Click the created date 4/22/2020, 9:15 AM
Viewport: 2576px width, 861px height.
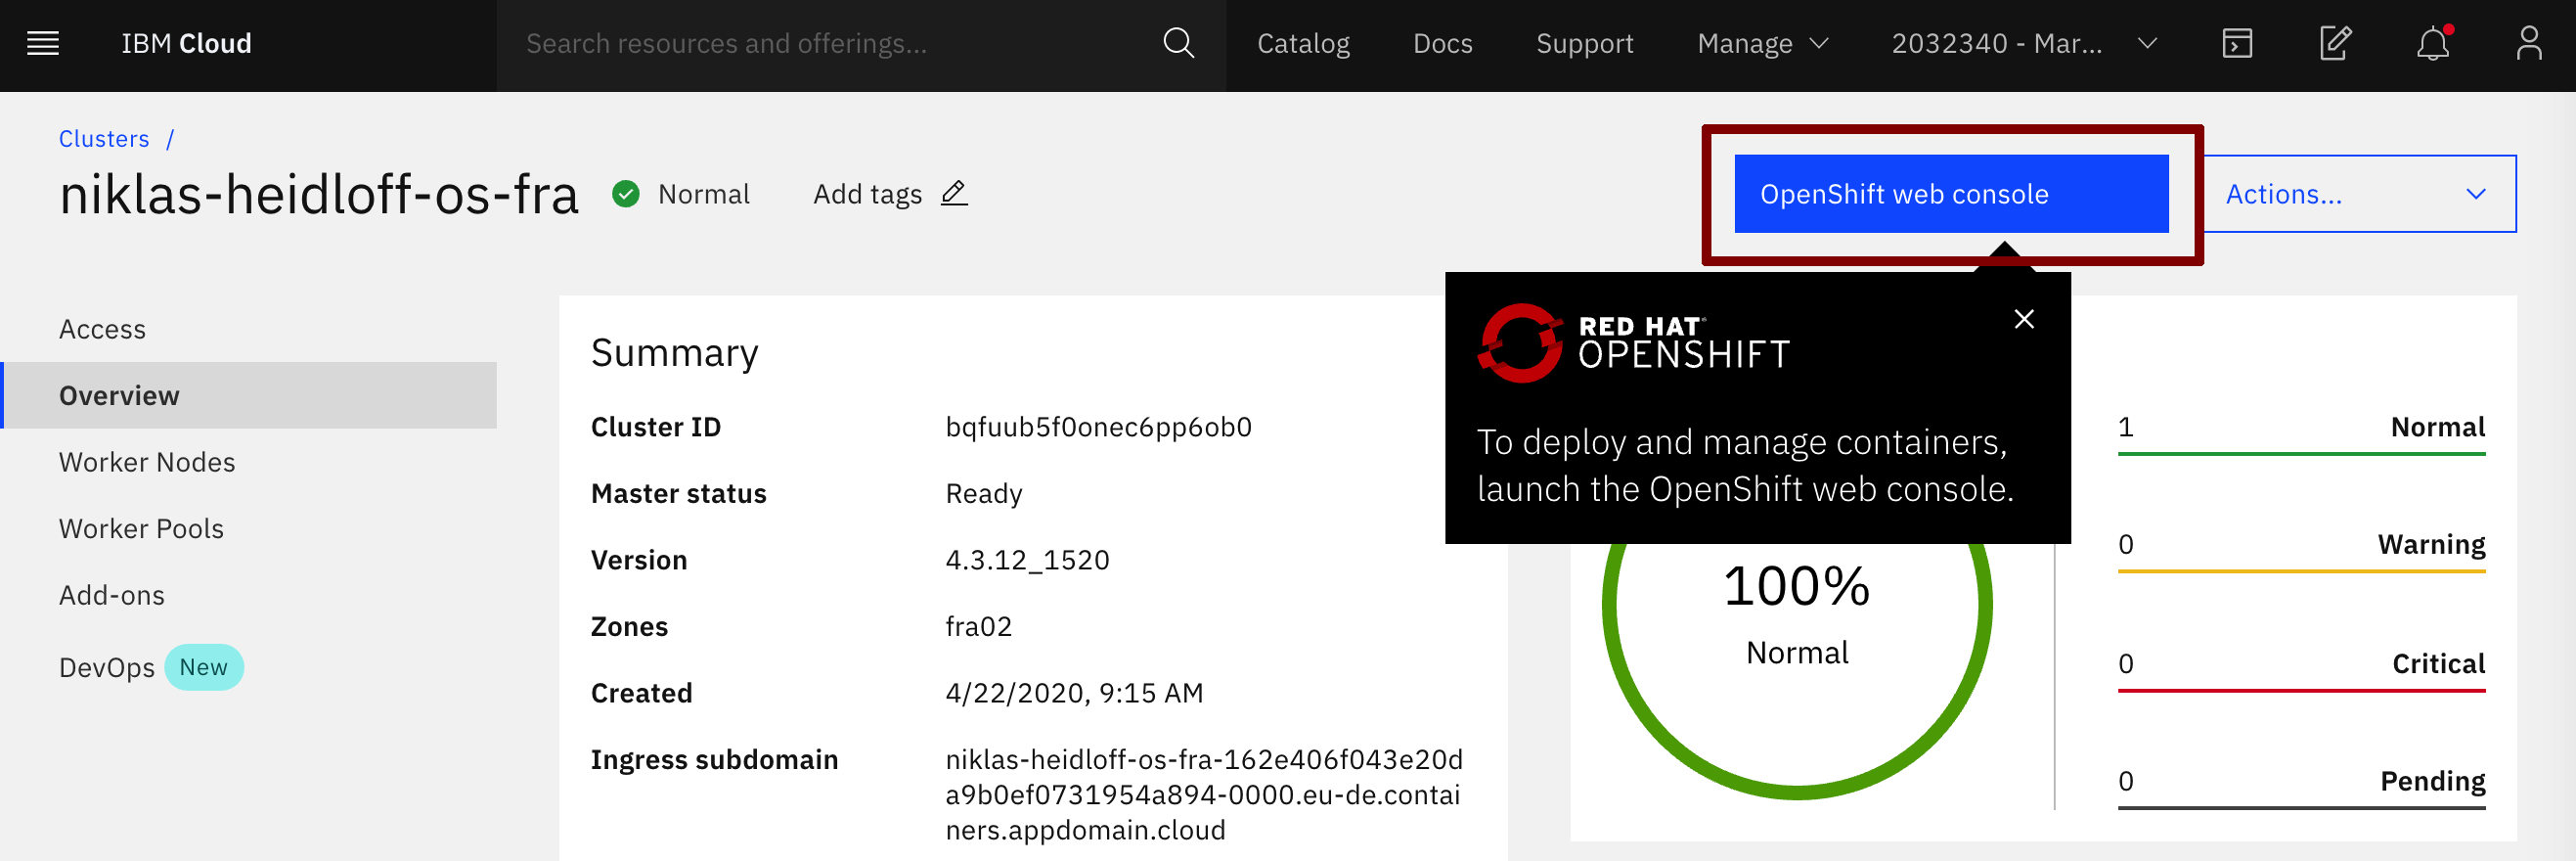[1074, 693]
